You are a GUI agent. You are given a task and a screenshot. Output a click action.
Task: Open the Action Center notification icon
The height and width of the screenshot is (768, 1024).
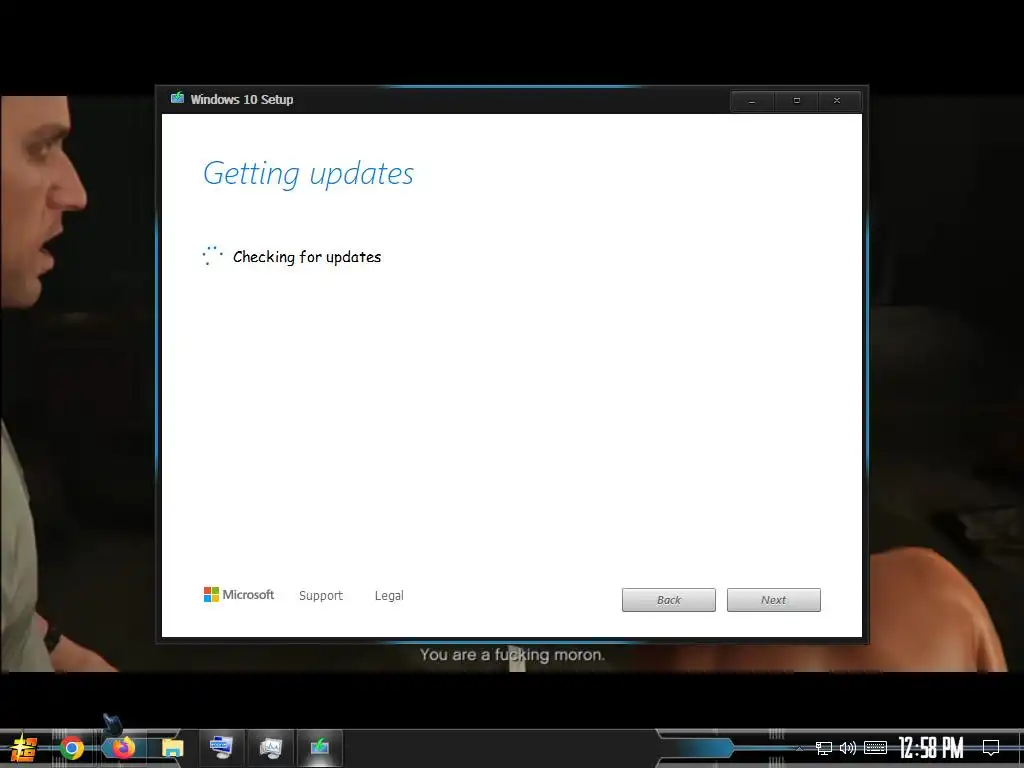991,748
